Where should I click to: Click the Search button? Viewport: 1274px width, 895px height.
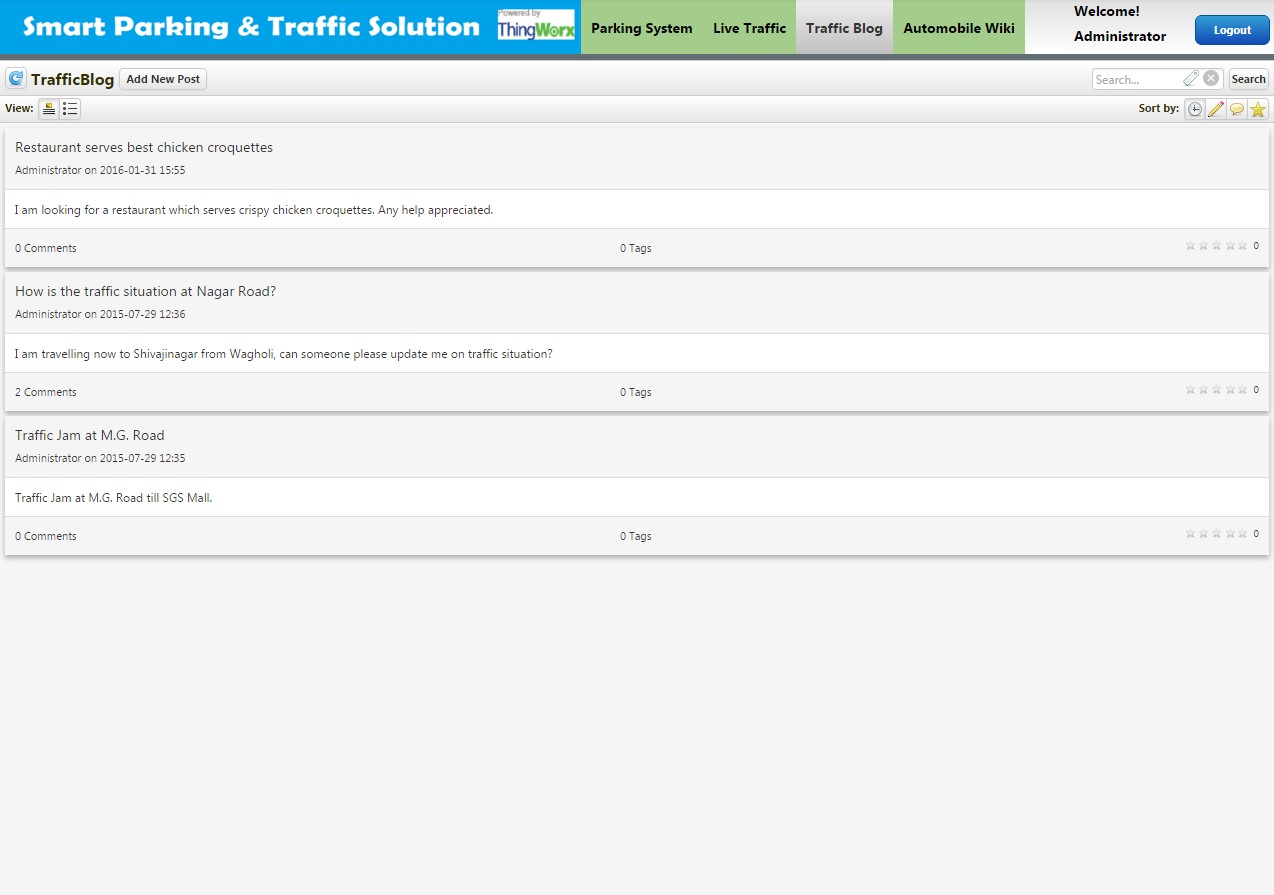(x=1248, y=79)
